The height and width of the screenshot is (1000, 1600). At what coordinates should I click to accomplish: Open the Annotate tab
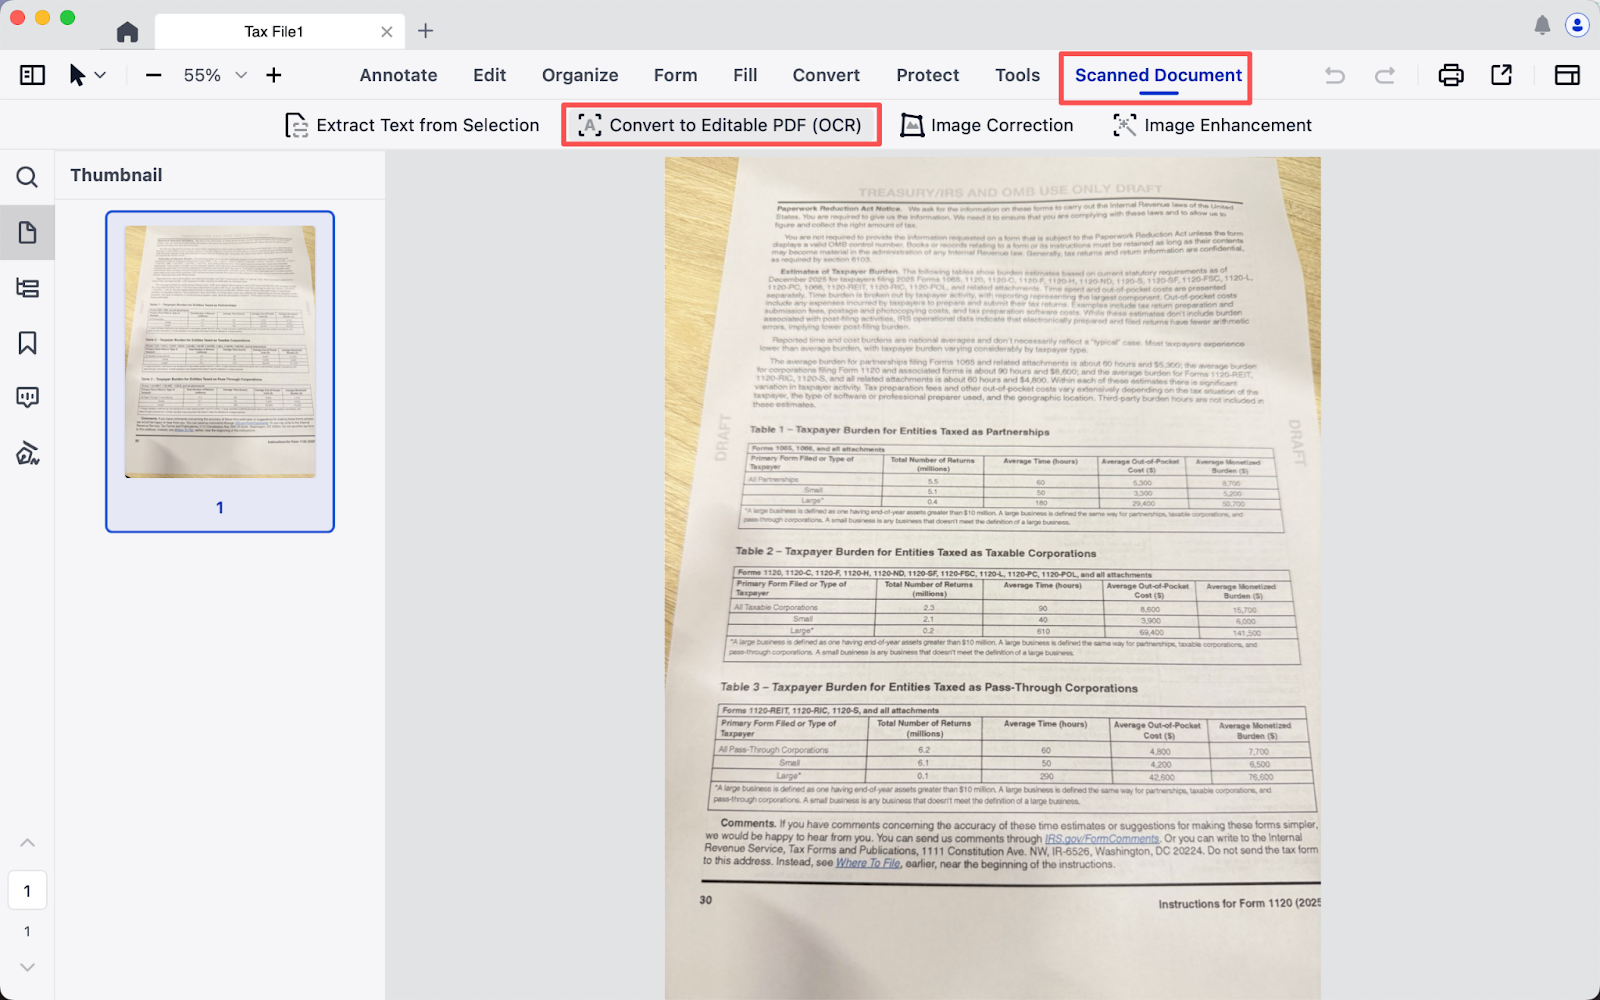pyautogui.click(x=398, y=75)
